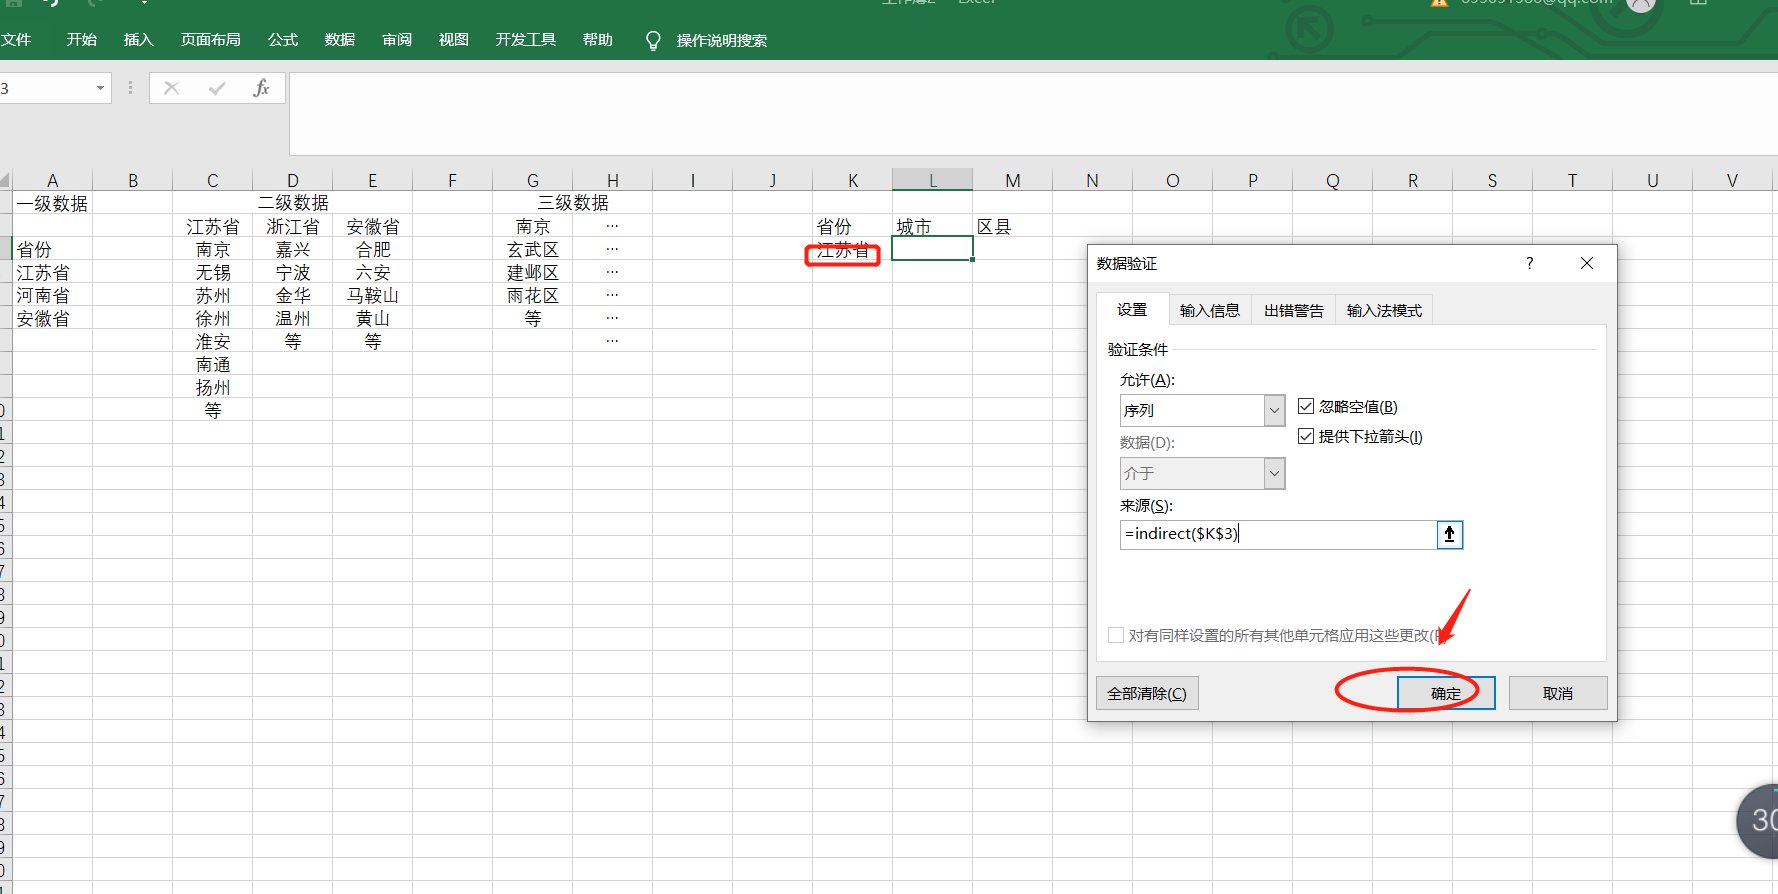Image resolution: width=1778 pixels, height=894 pixels.
Task: Close the data validation dialog with X
Action: point(1586,263)
